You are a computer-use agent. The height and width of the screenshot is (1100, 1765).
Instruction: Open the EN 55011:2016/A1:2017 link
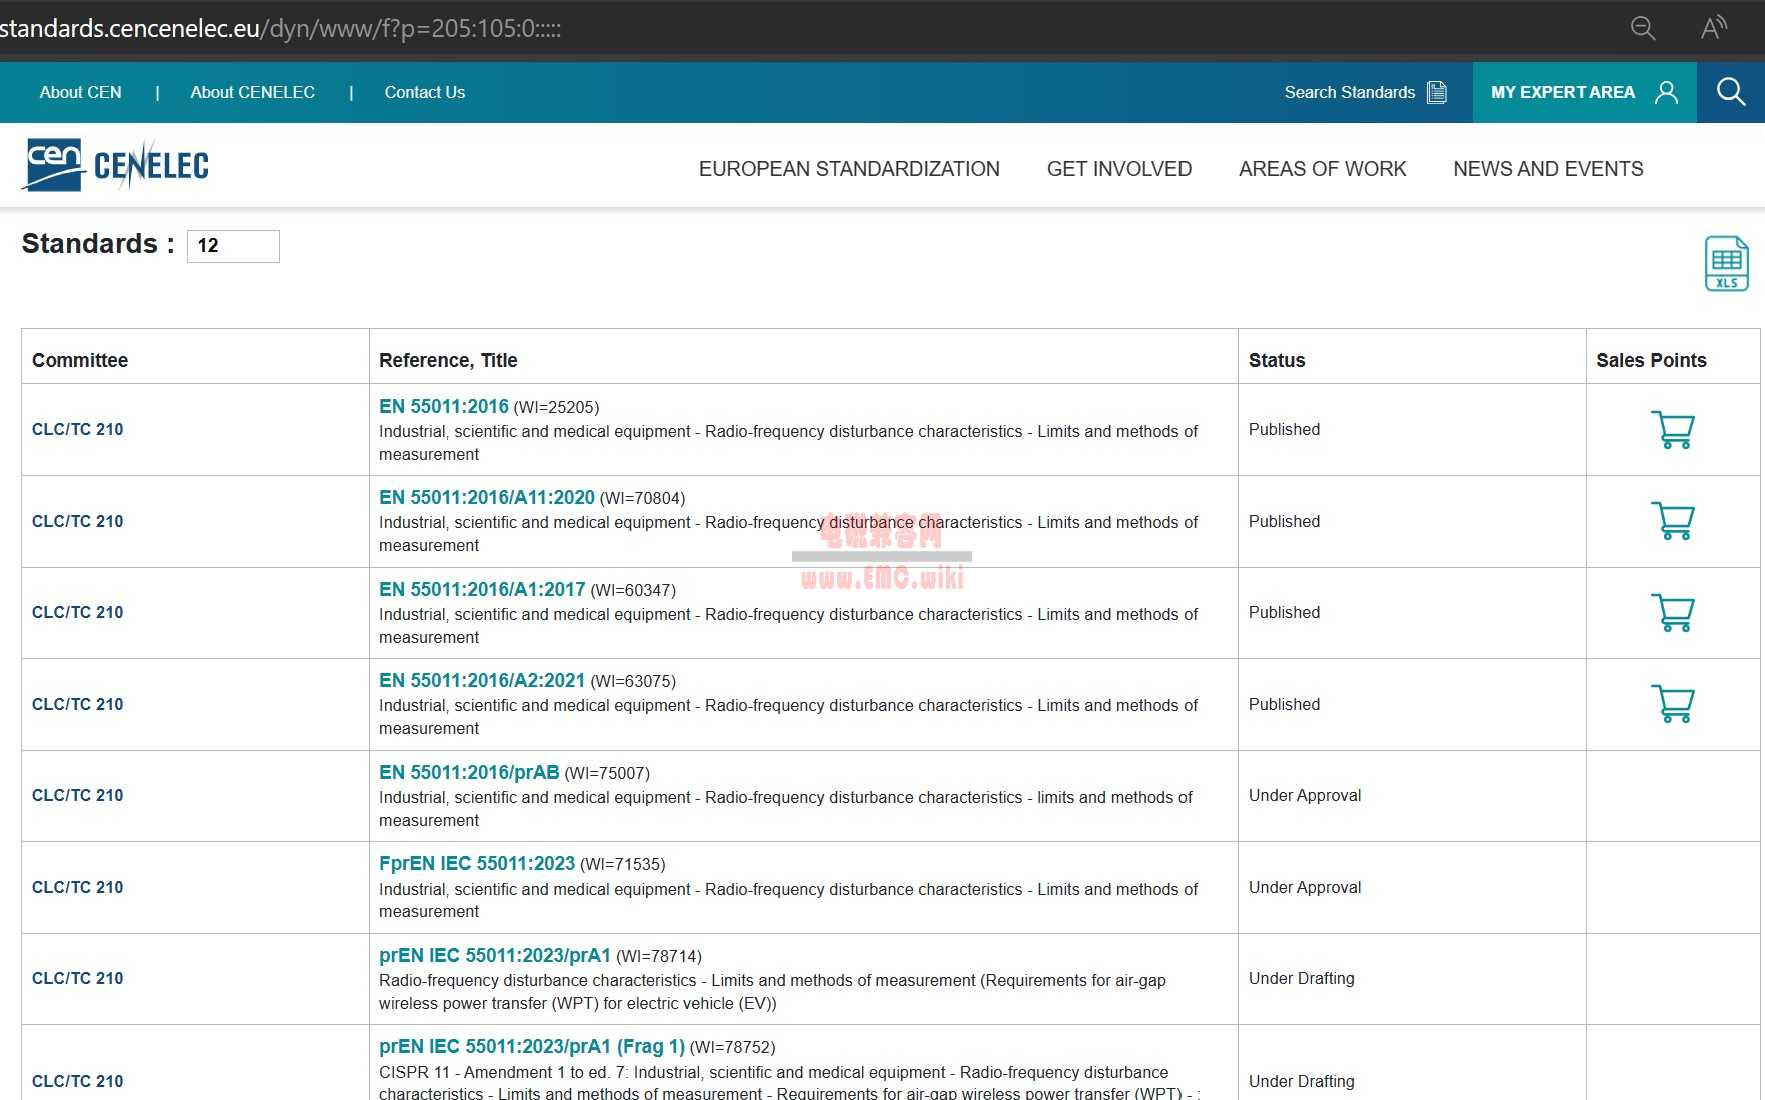482,589
